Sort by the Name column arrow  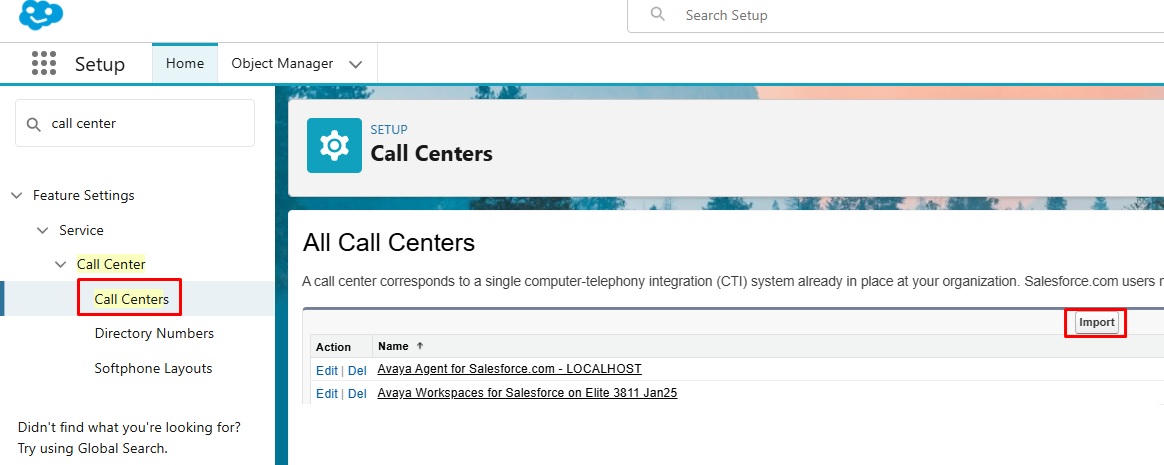[420, 346]
